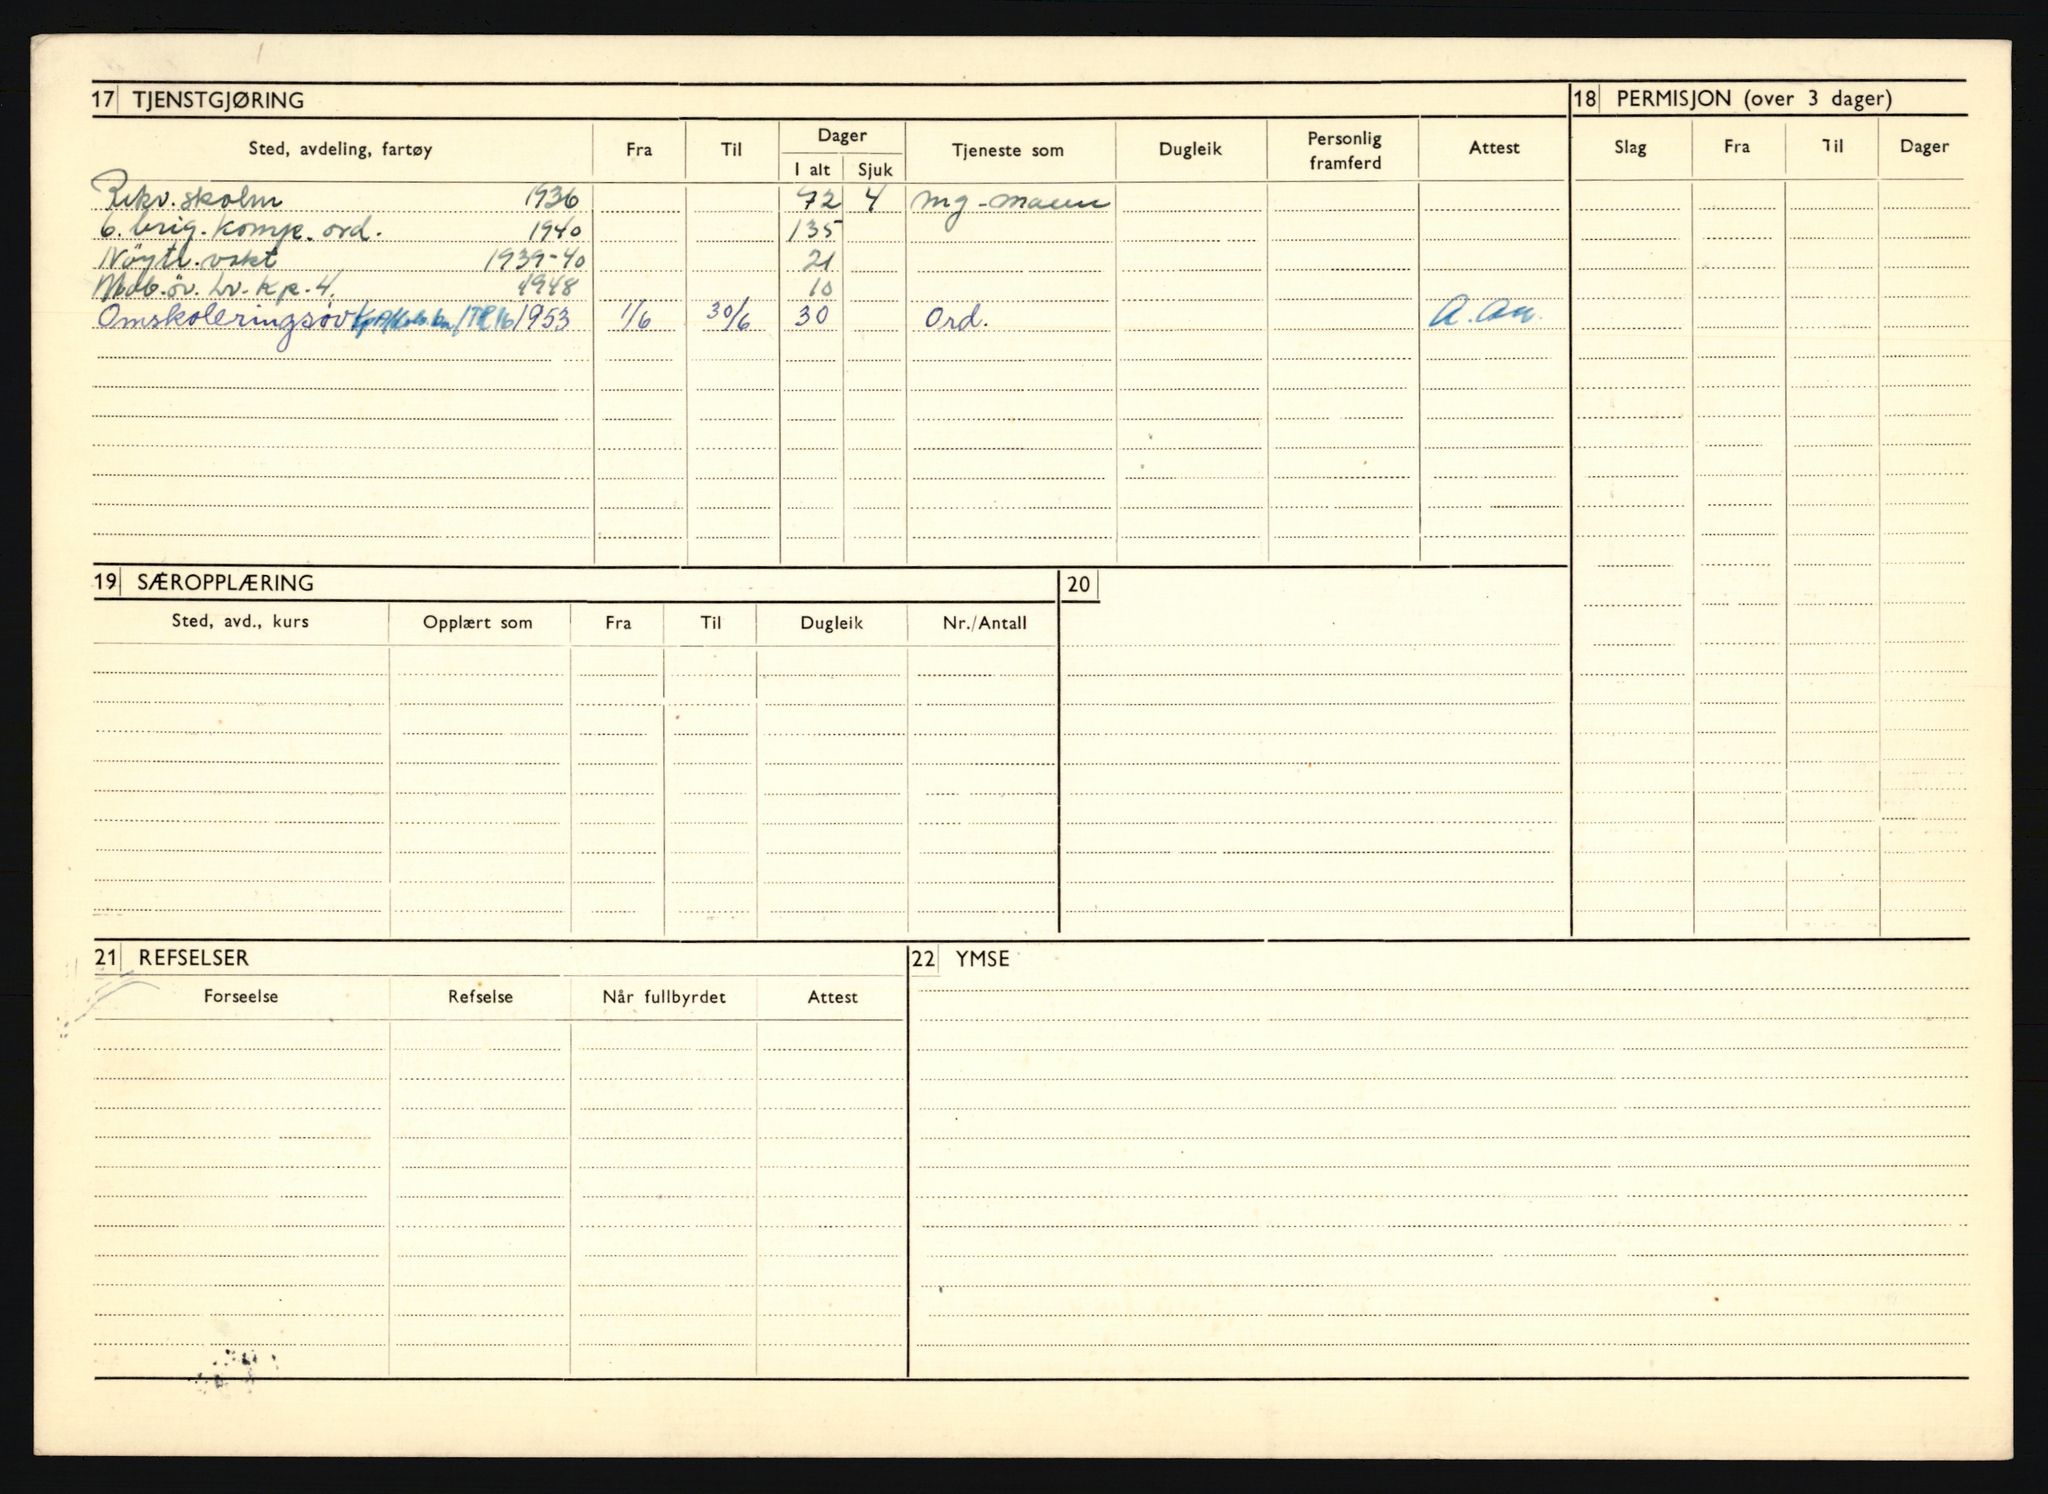Select handwritten 'Nøytr.vakt' entry
The image size is (2048, 1494).
(x=190, y=259)
